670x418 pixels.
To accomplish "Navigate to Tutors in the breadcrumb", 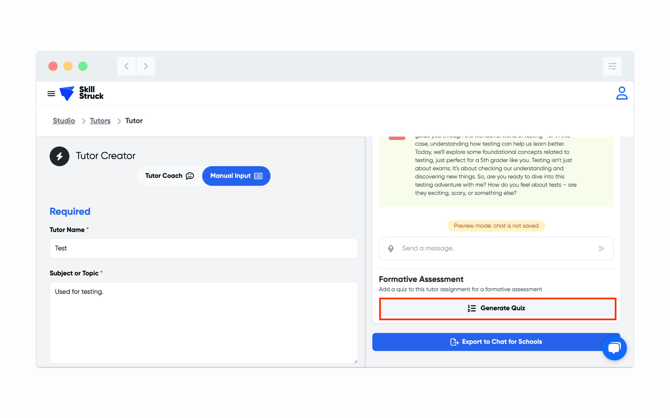I will click(x=100, y=121).
